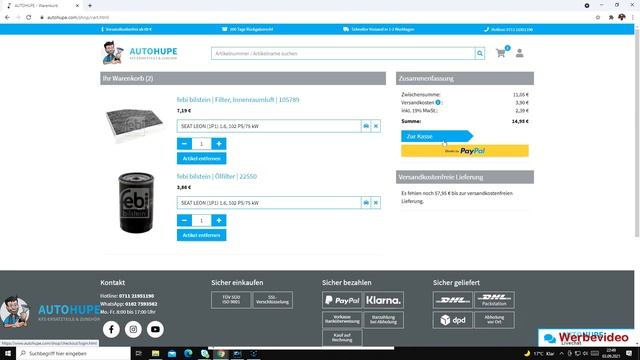Open the Facebook page icon
640x360 pixels.
click(111, 329)
